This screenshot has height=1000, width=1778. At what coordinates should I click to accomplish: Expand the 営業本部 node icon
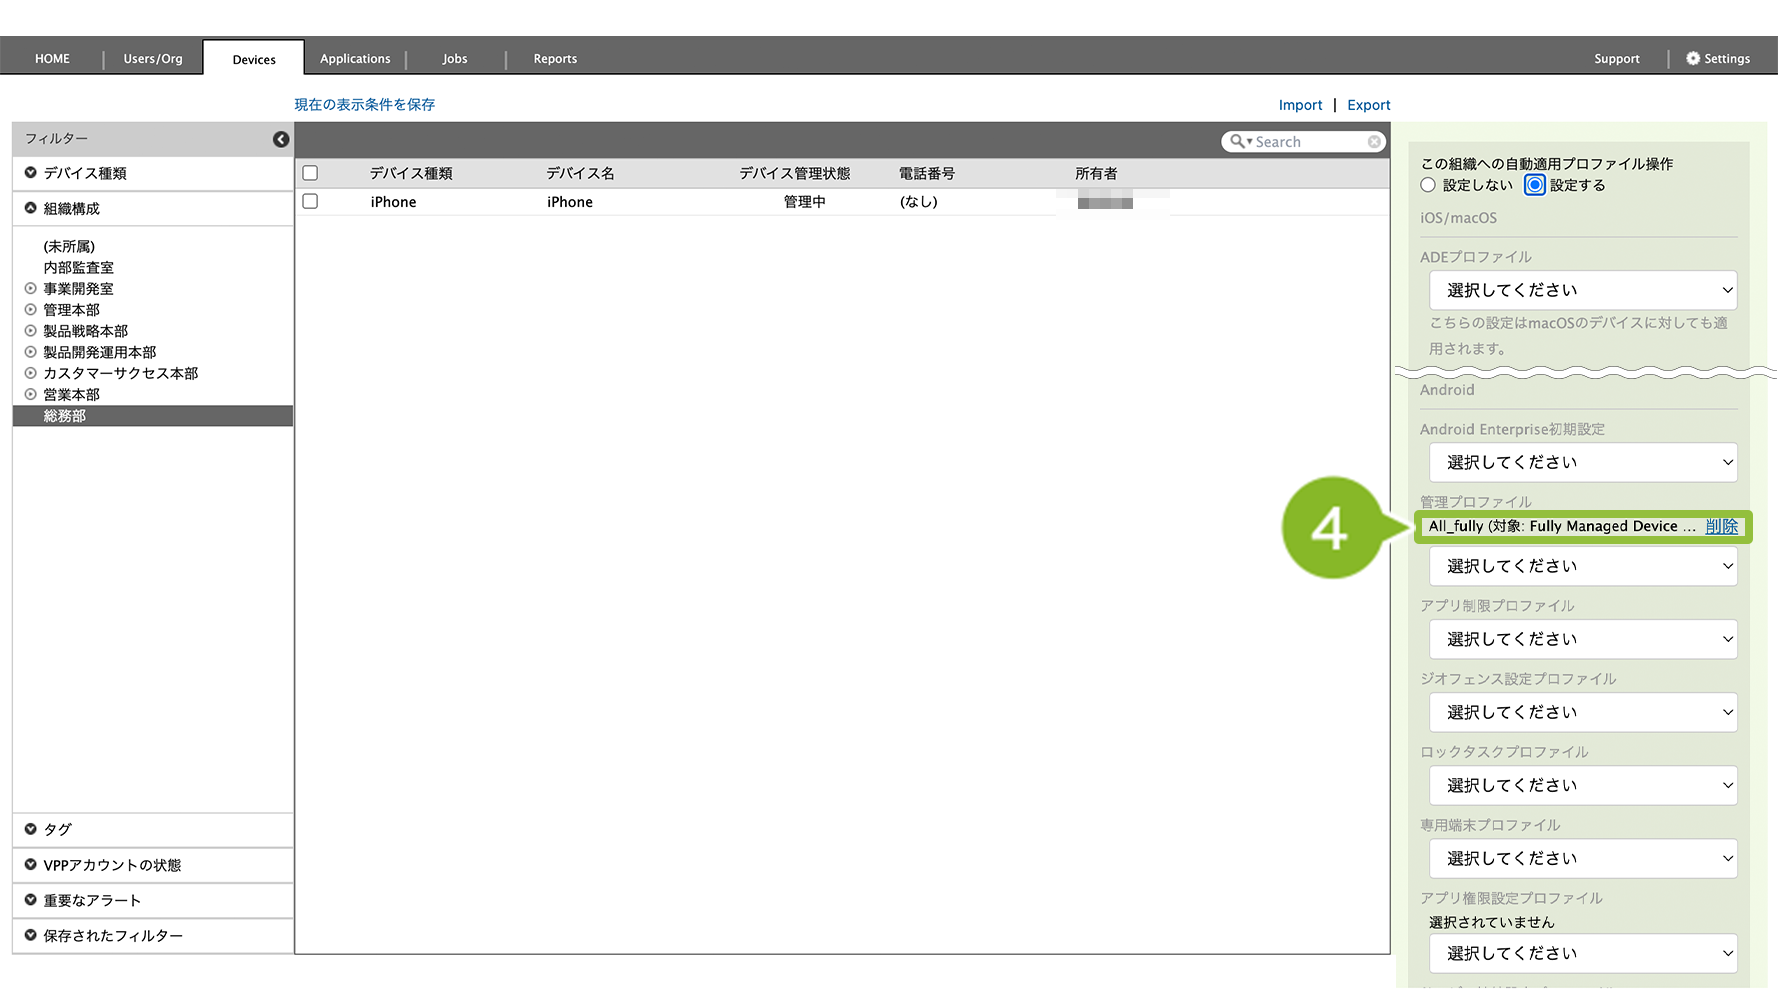point(30,395)
